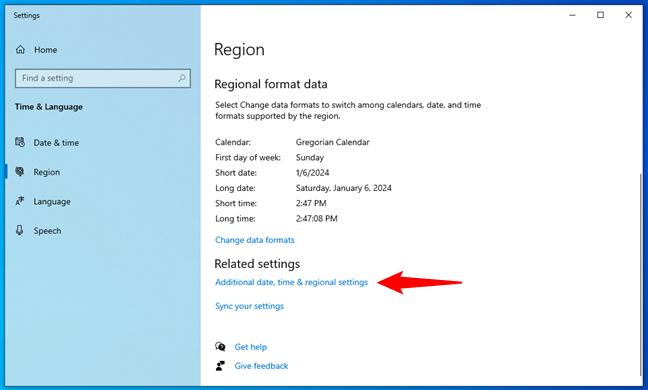Image resolution: width=648 pixels, height=390 pixels.
Task: Click the First day of week: label
Action: (248, 157)
